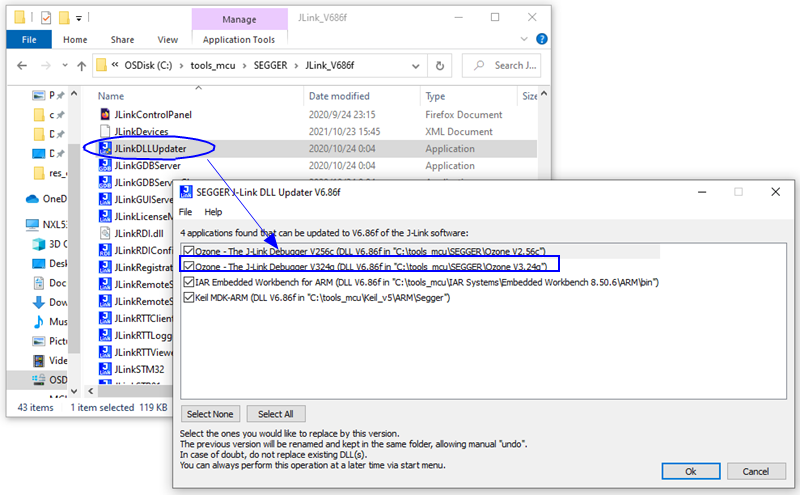Open Downloads folder in sidebar
The image size is (800, 495).
(49, 302)
